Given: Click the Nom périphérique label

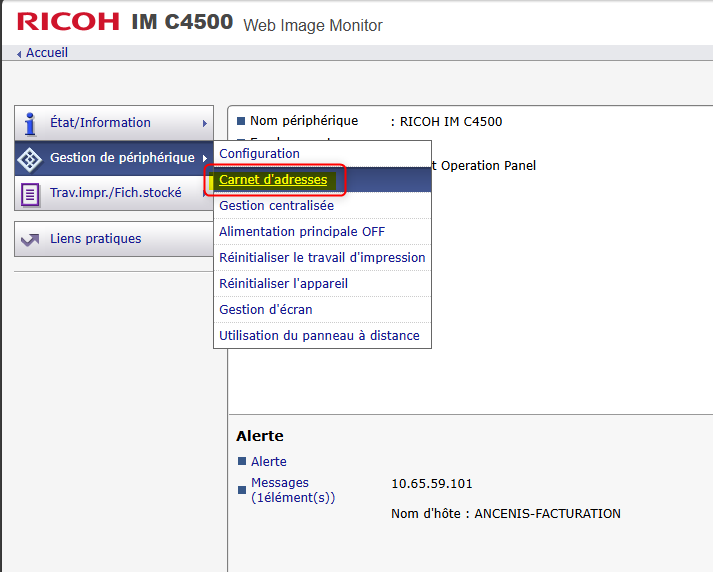Looking at the screenshot, I should pyautogui.click(x=304, y=120).
